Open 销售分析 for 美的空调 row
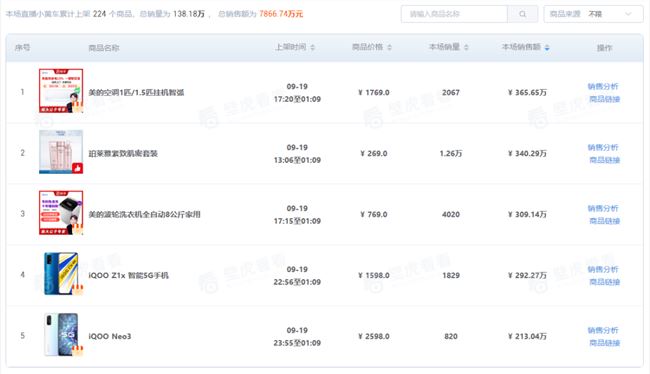 (x=603, y=86)
